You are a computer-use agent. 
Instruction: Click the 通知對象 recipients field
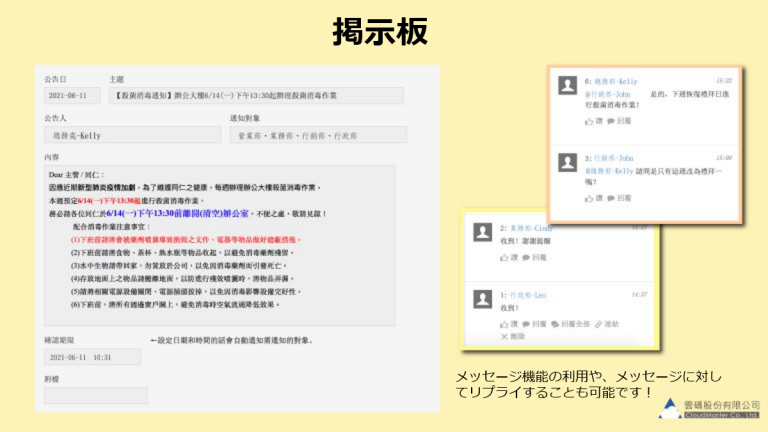[317, 135]
